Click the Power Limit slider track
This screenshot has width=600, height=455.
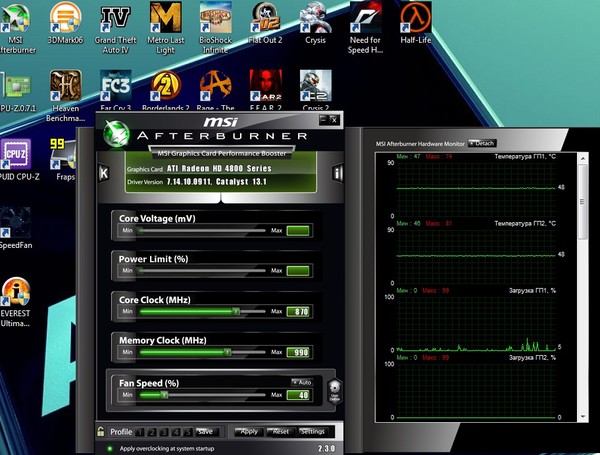pos(202,271)
